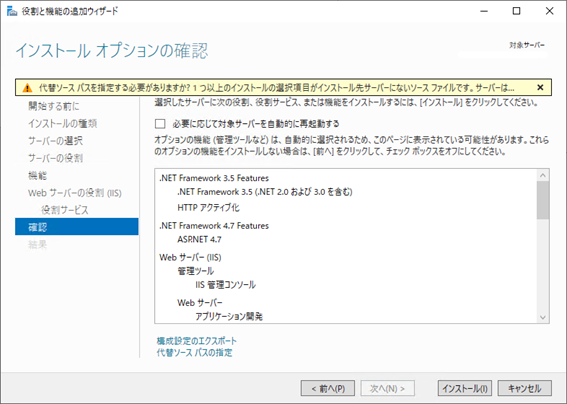Image resolution: width=567 pixels, height=404 pixels.
Task: Click the 前へ(P) back button
Action: click(328, 388)
